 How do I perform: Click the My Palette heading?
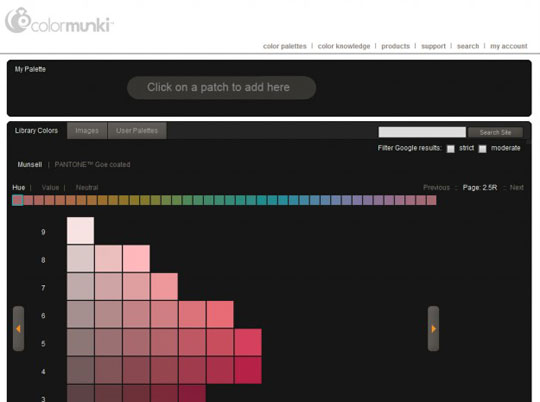(x=30, y=69)
